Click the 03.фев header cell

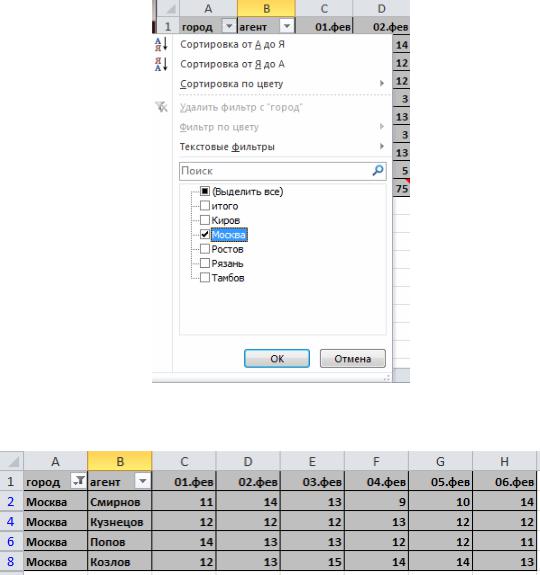312,481
